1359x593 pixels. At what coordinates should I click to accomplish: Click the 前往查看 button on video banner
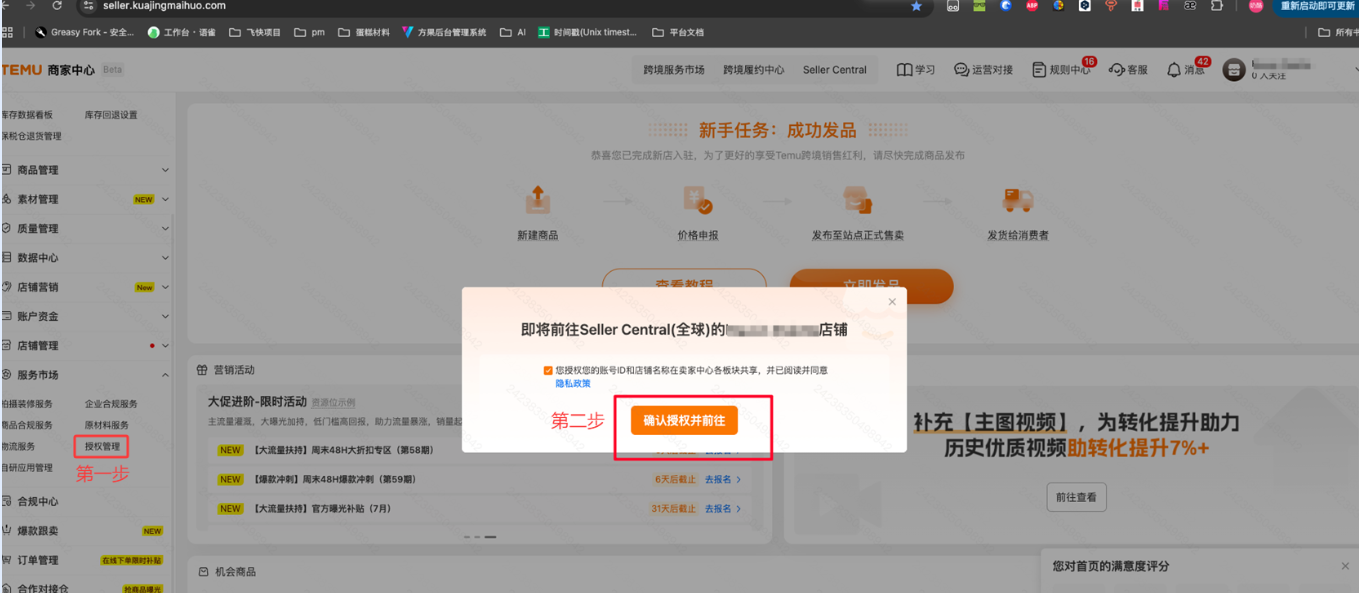click(x=1076, y=497)
